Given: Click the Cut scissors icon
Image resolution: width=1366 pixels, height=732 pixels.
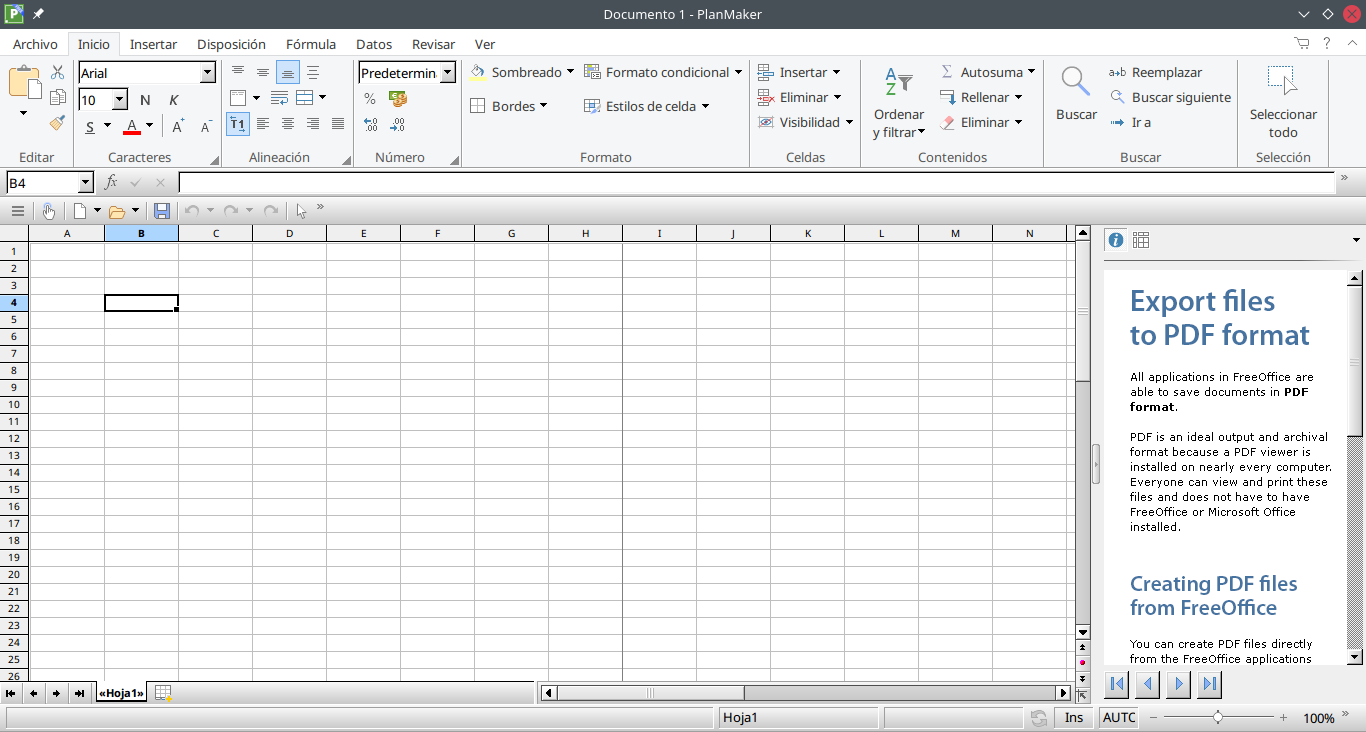Looking at the screenshot, I should coord(58,72).
